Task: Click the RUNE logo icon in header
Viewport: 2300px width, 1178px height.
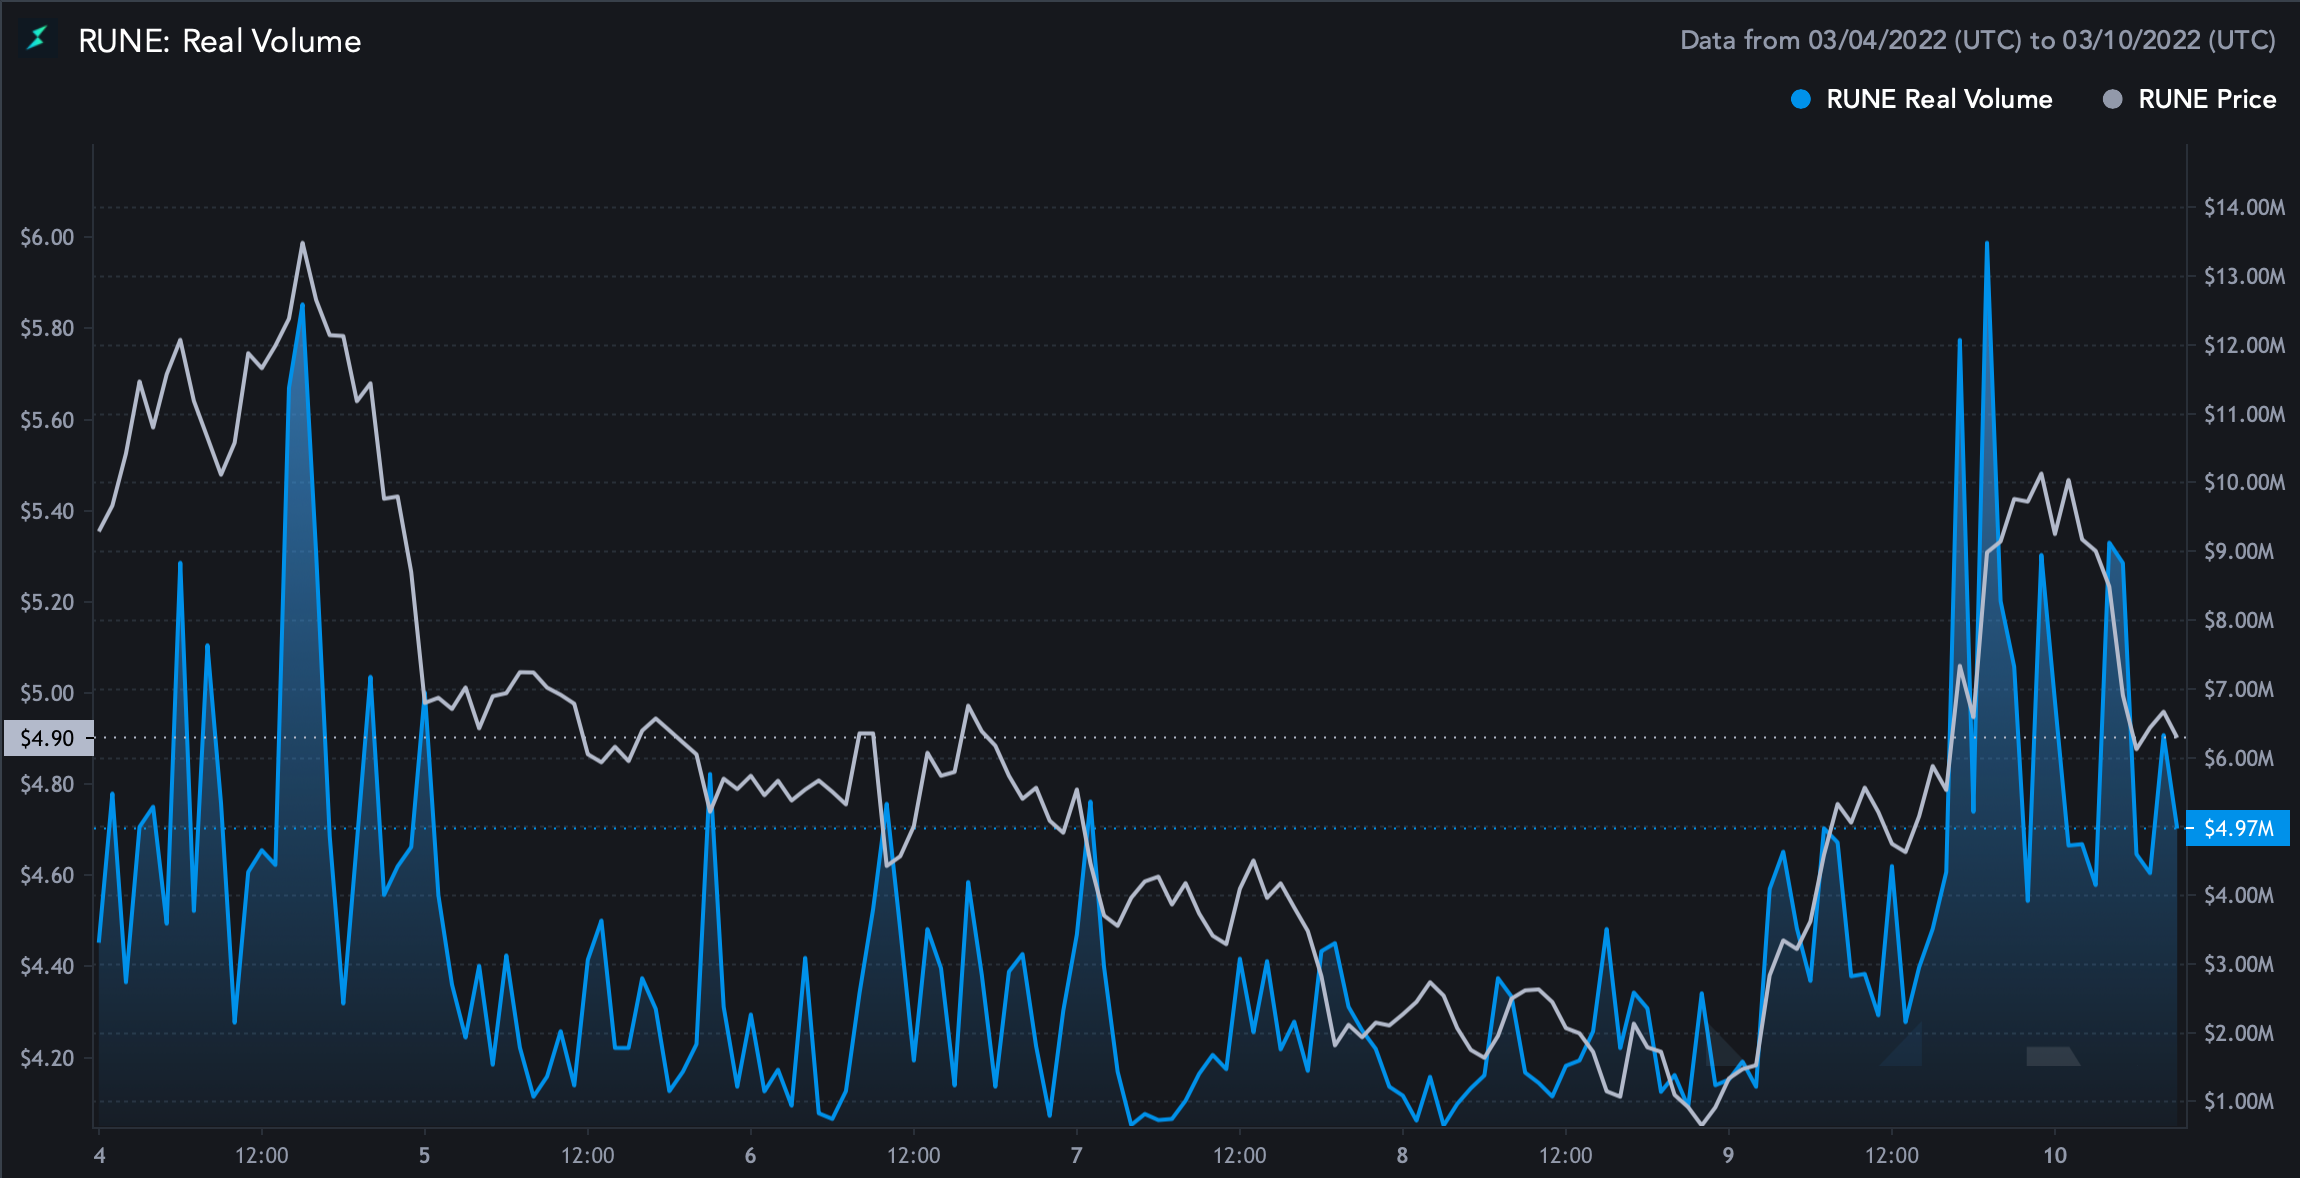Action: pos(37,40)
